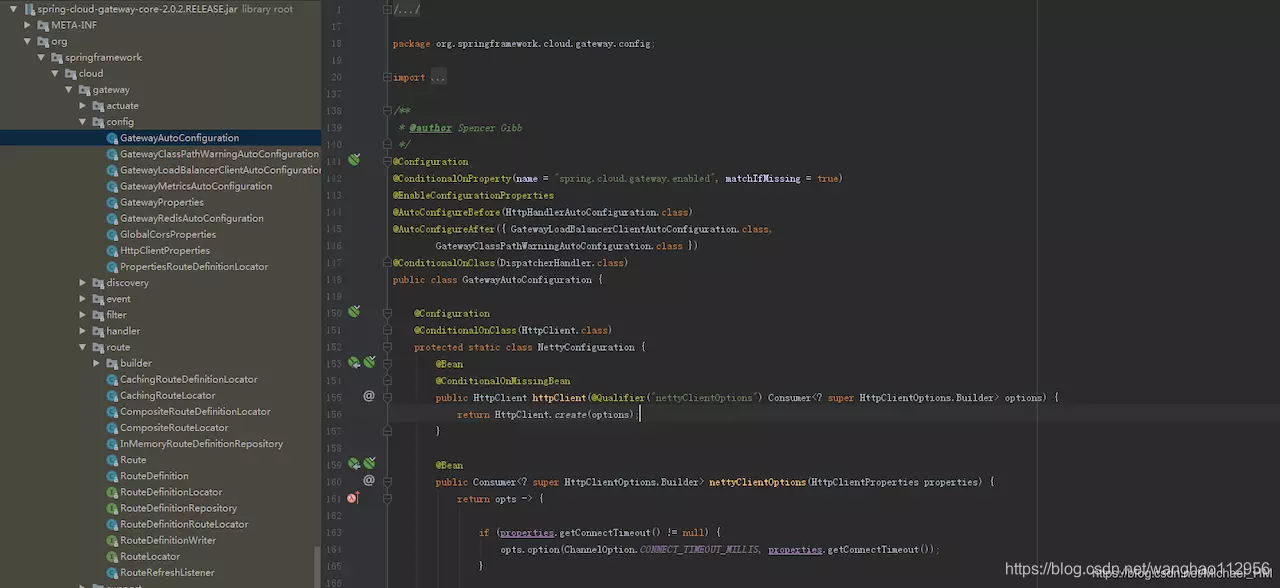Click the package folder icon beside handler
The width and height of the screenshot is (1280, 588).
98,331
